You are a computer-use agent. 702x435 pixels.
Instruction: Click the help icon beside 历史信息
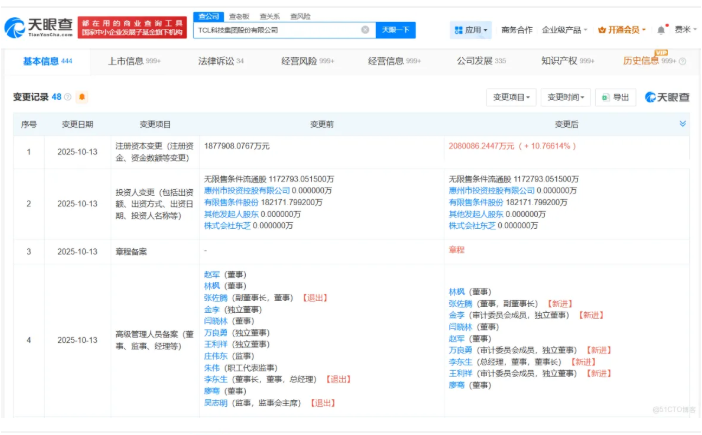683,62
